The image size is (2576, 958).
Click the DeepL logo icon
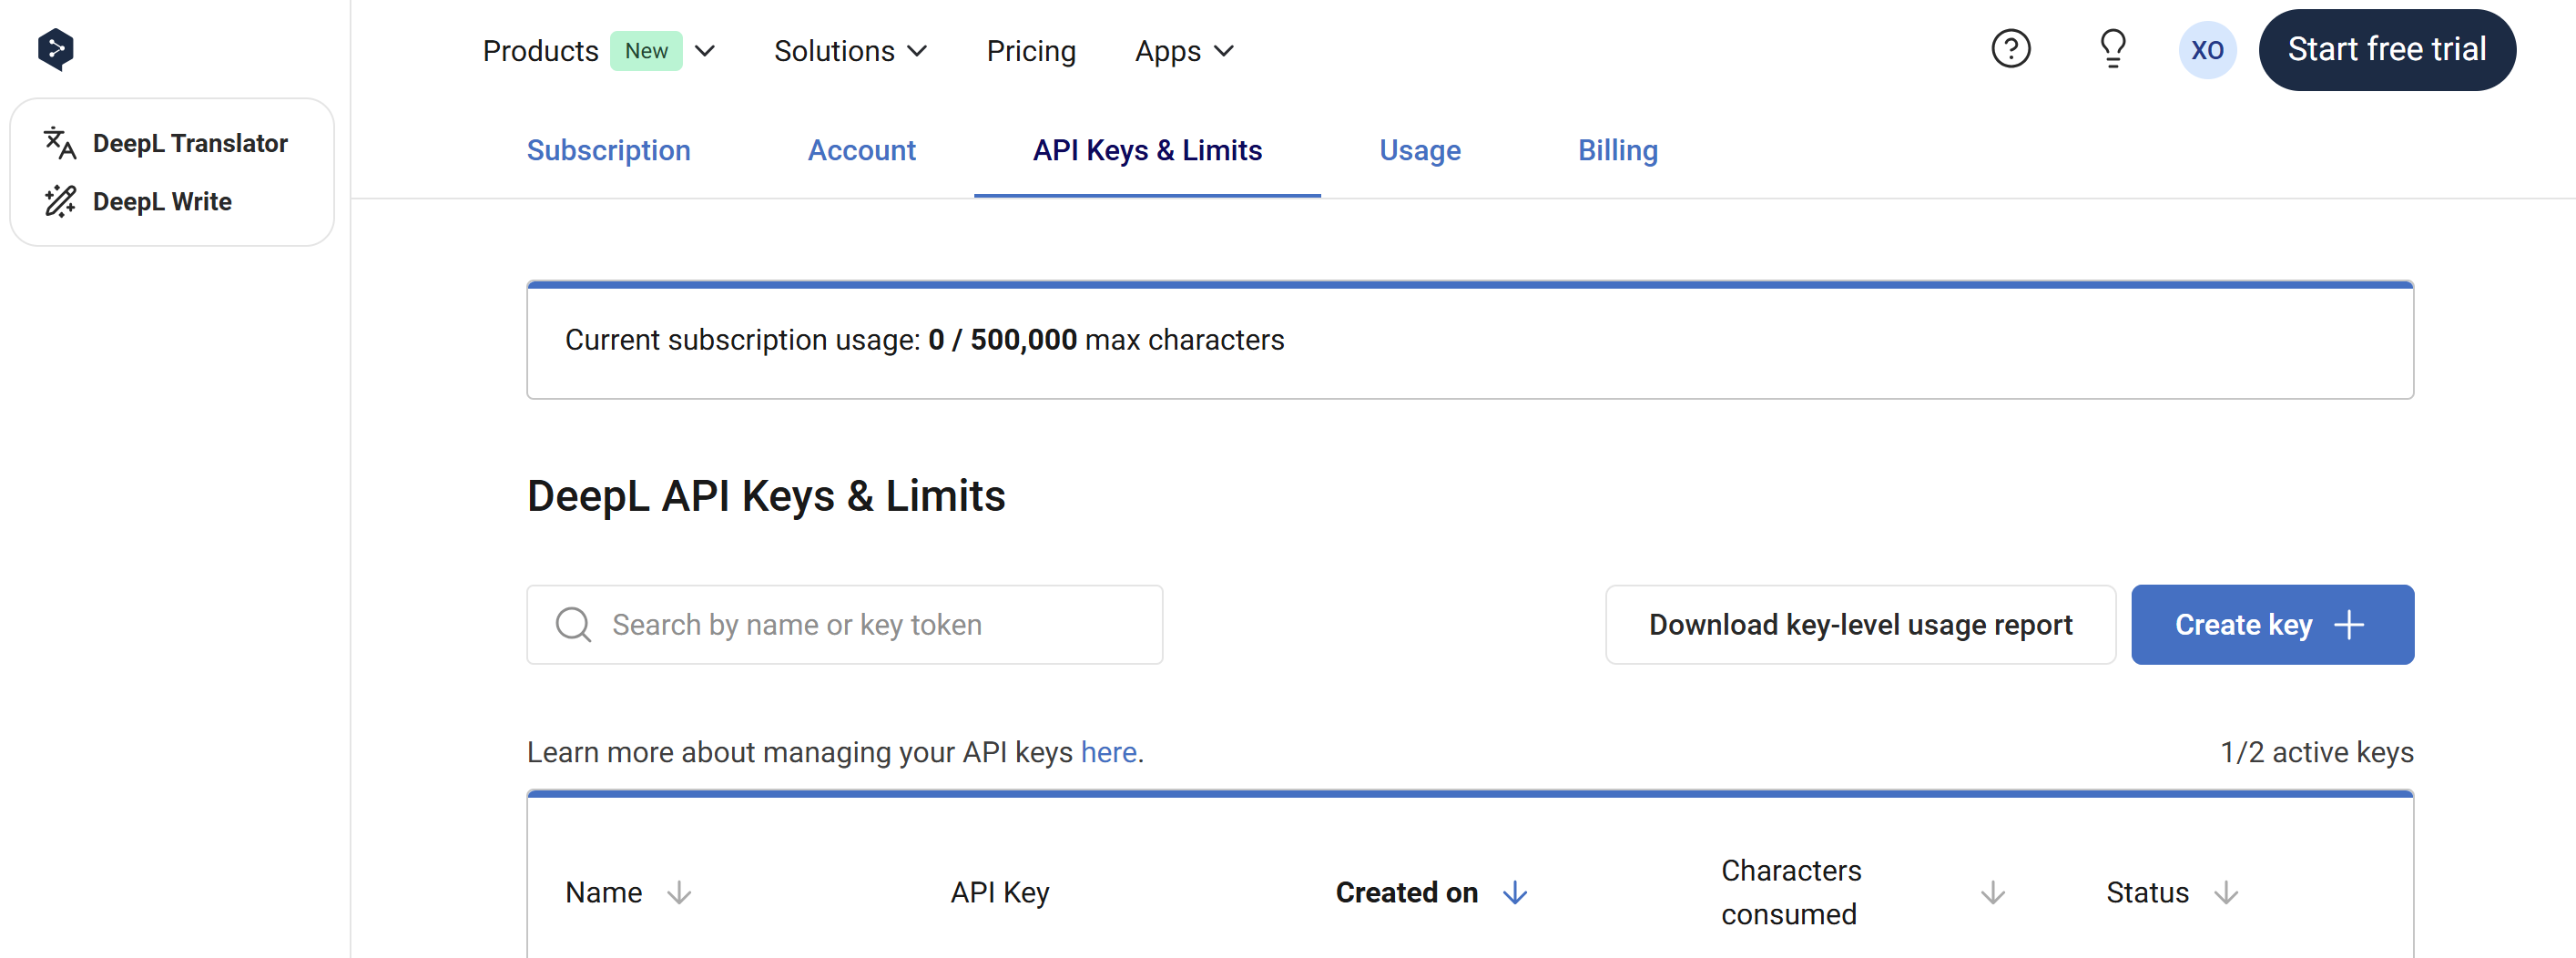click(x=56, y=49)
